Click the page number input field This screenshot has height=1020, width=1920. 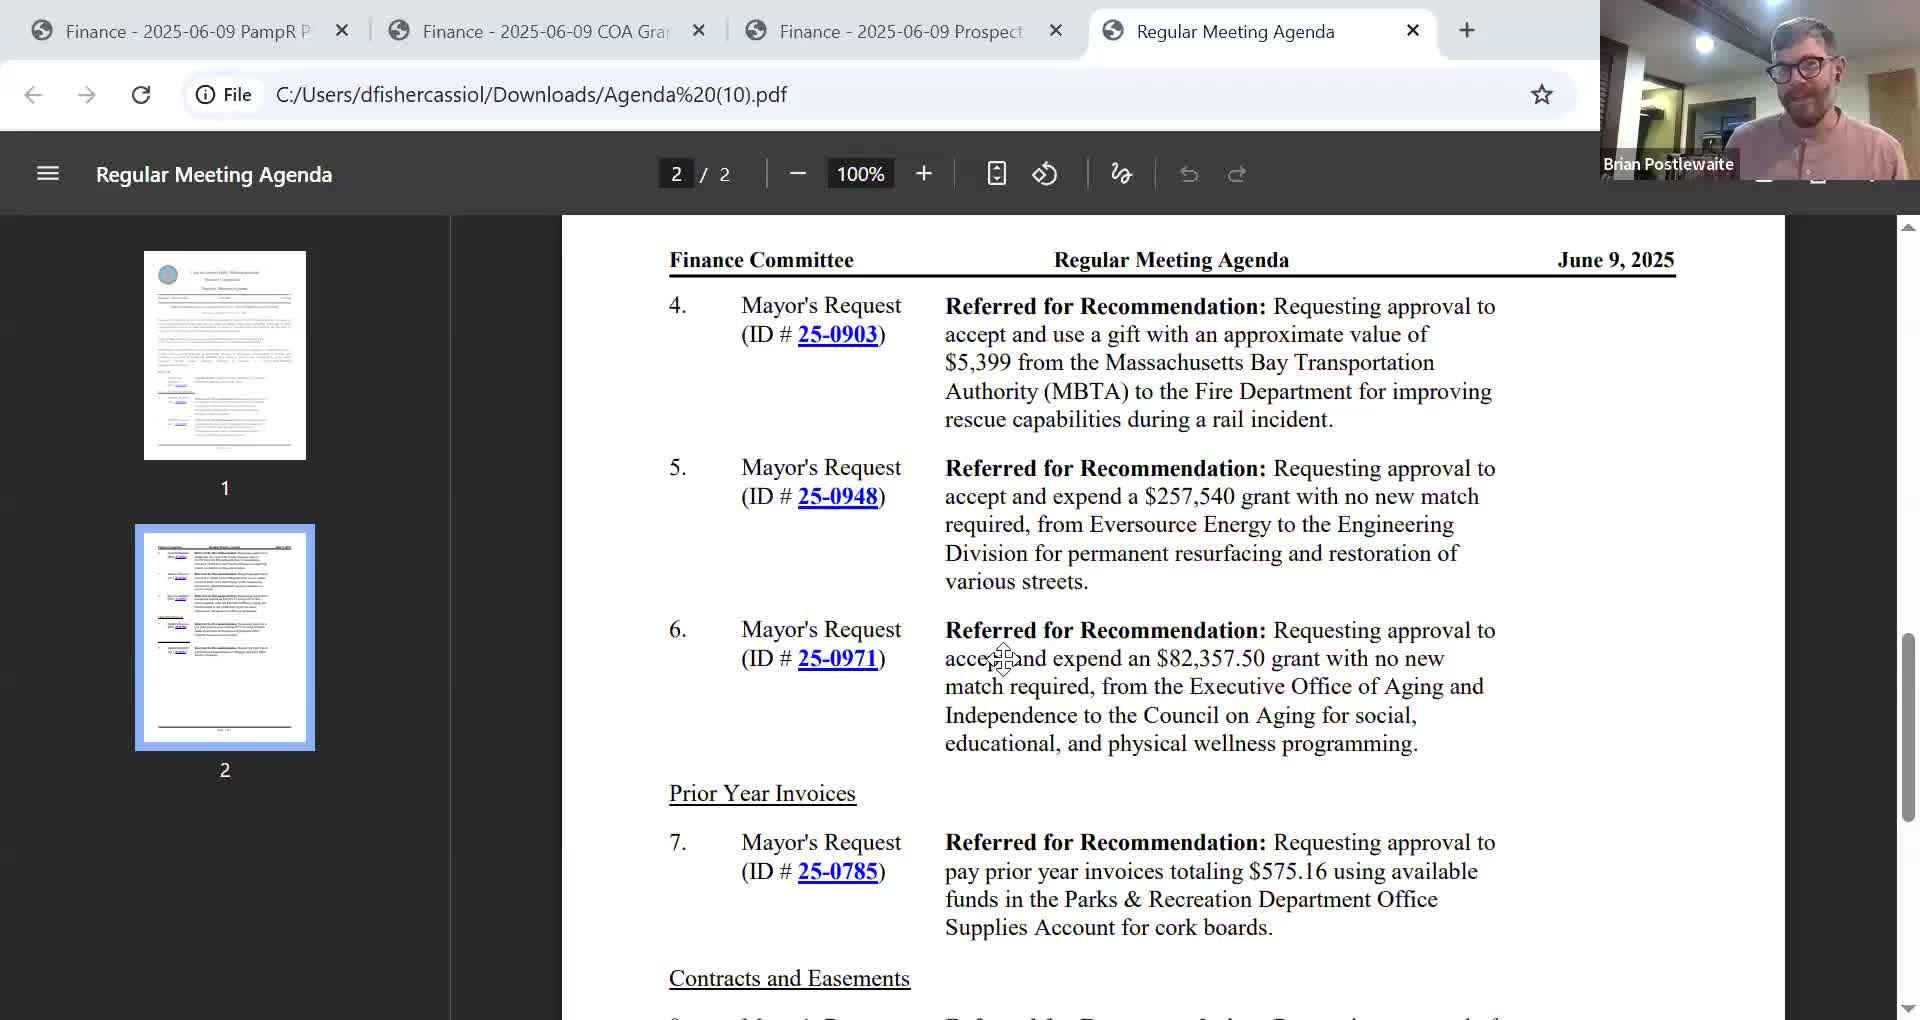676,174
